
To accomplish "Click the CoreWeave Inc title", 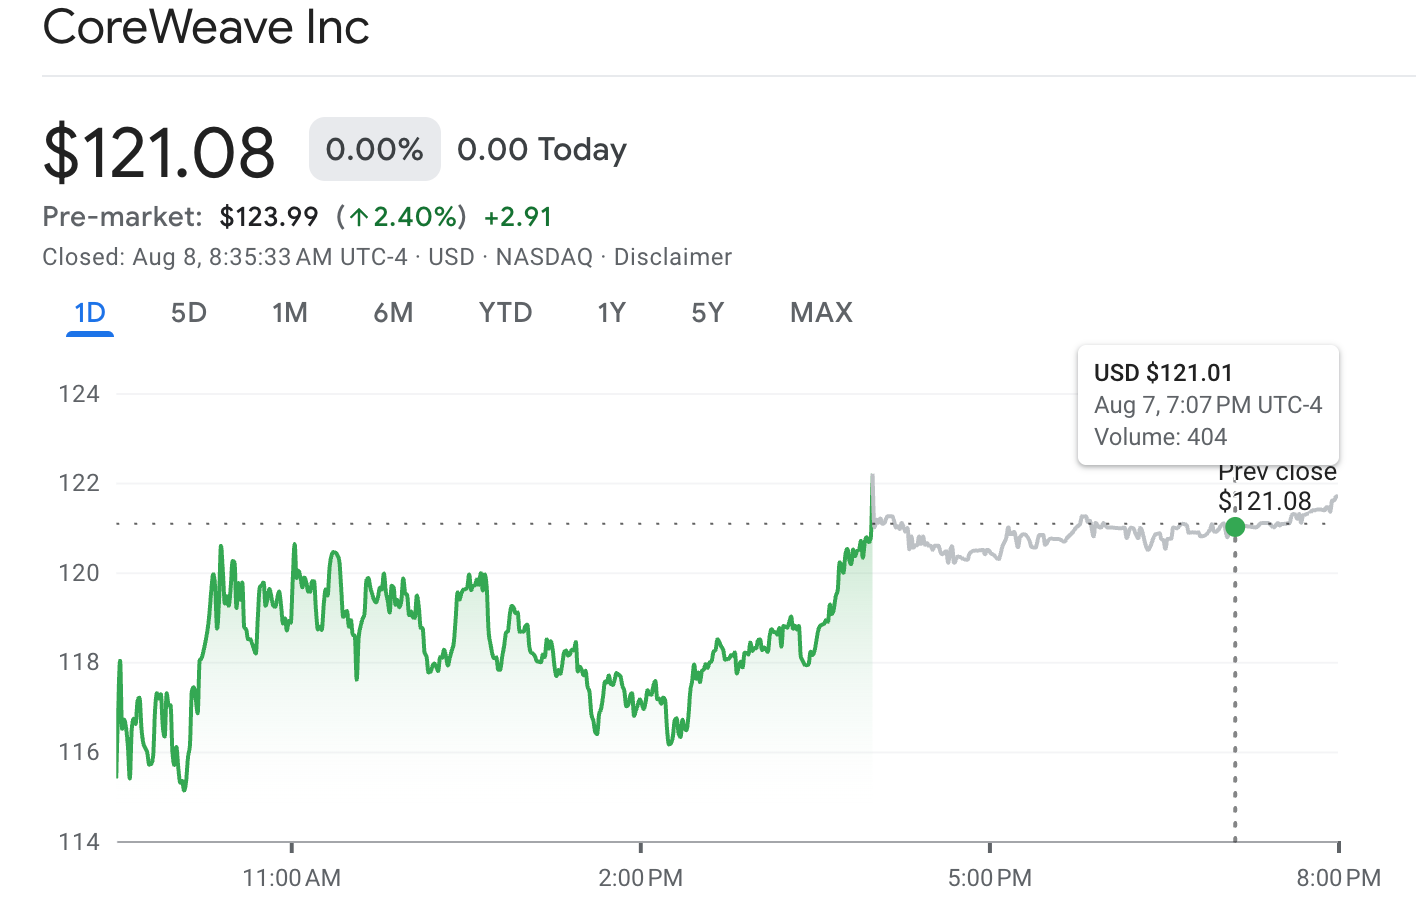I will [205, 28].
